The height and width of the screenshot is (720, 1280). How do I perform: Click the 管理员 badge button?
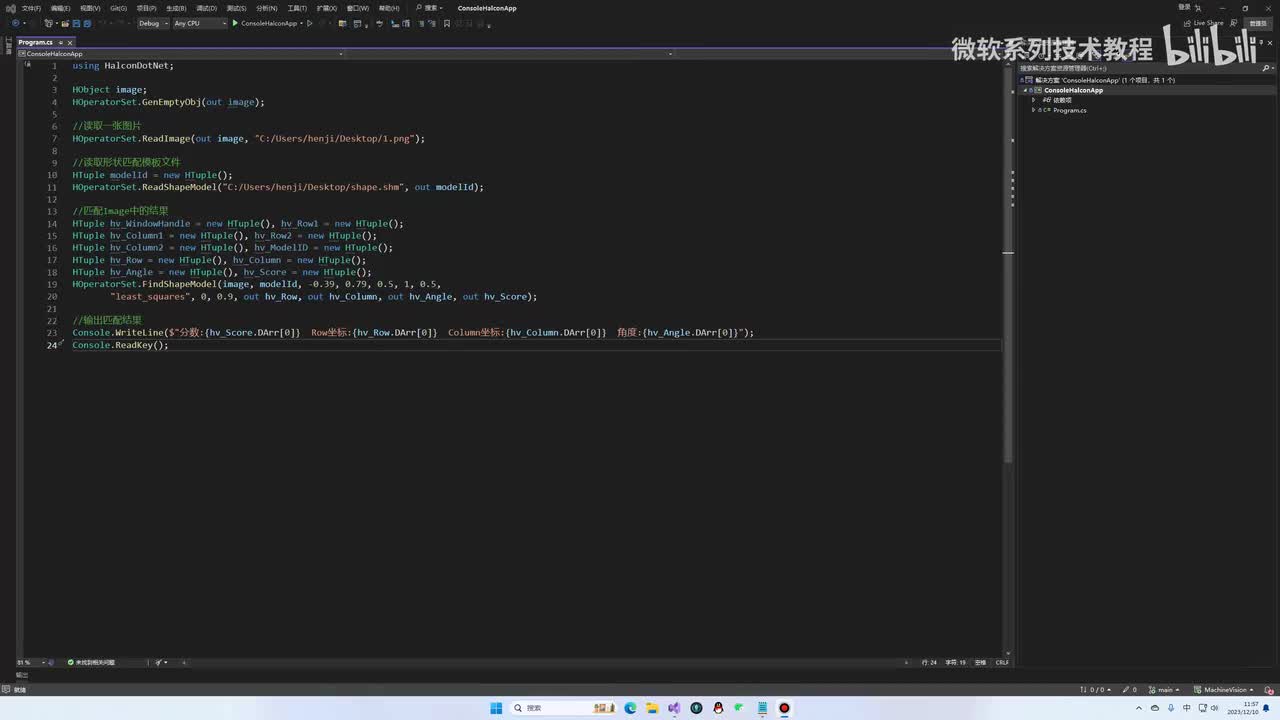(x=1258, y=23)
